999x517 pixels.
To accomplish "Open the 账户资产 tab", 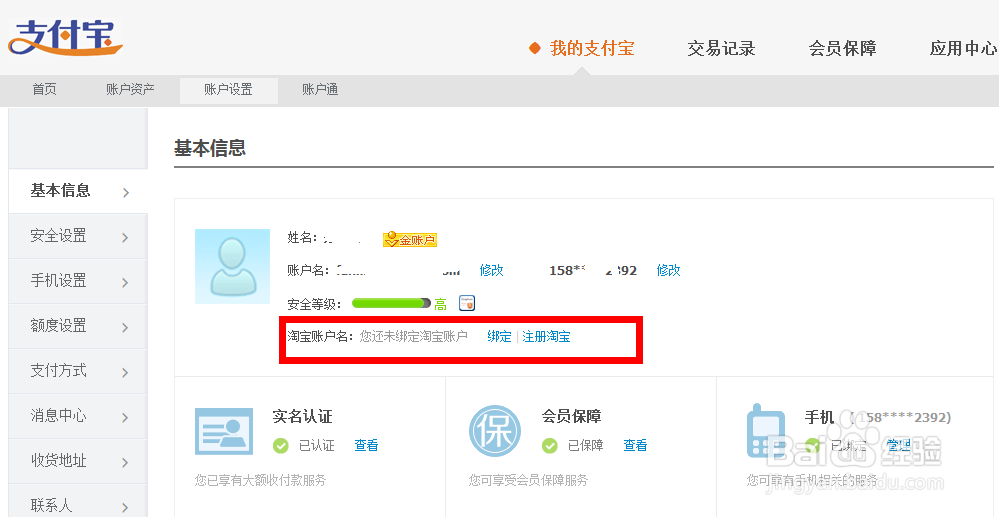I will click(x=131, y=90).
